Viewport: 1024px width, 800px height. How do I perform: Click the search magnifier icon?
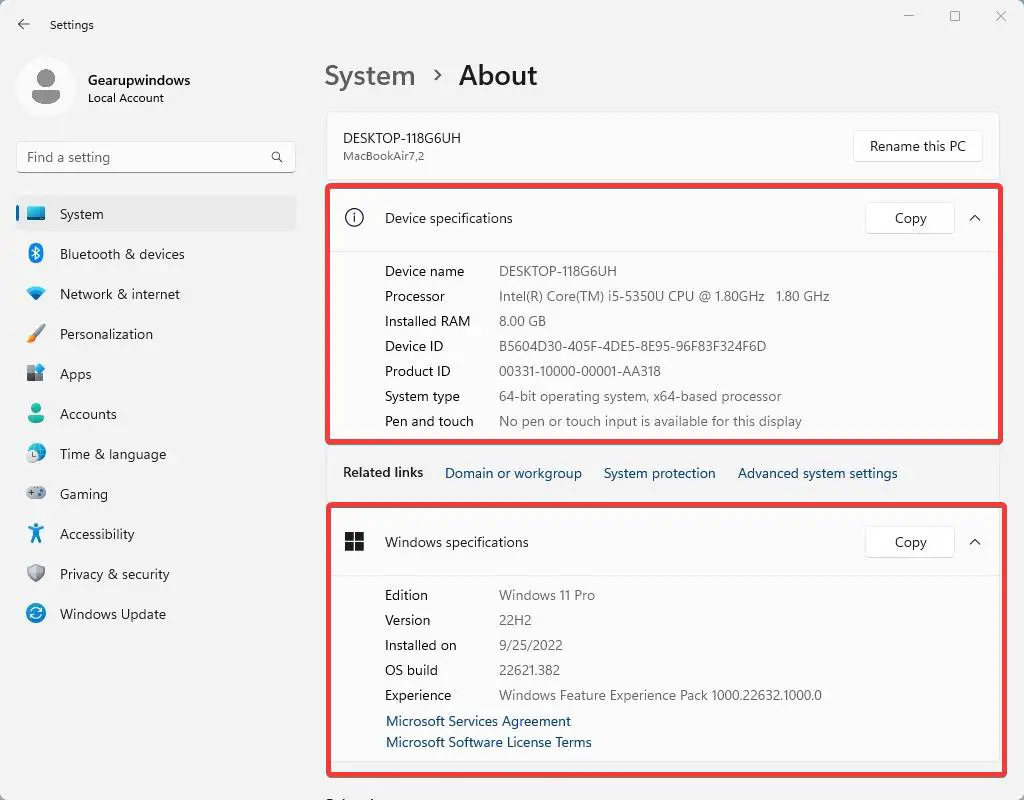click(277, 157)
